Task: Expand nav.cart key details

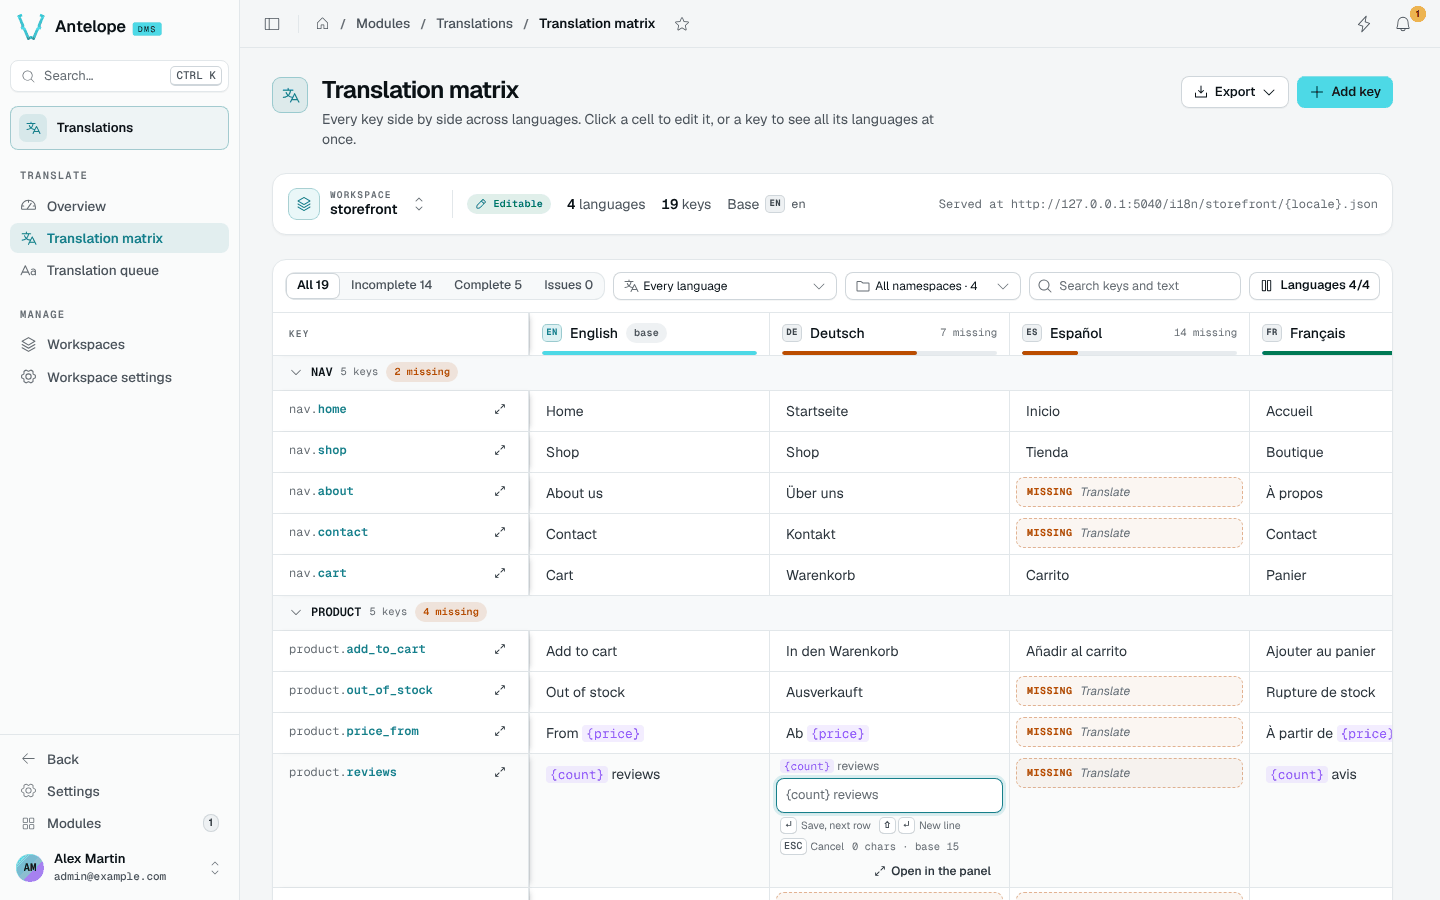Action: (500, 573)
